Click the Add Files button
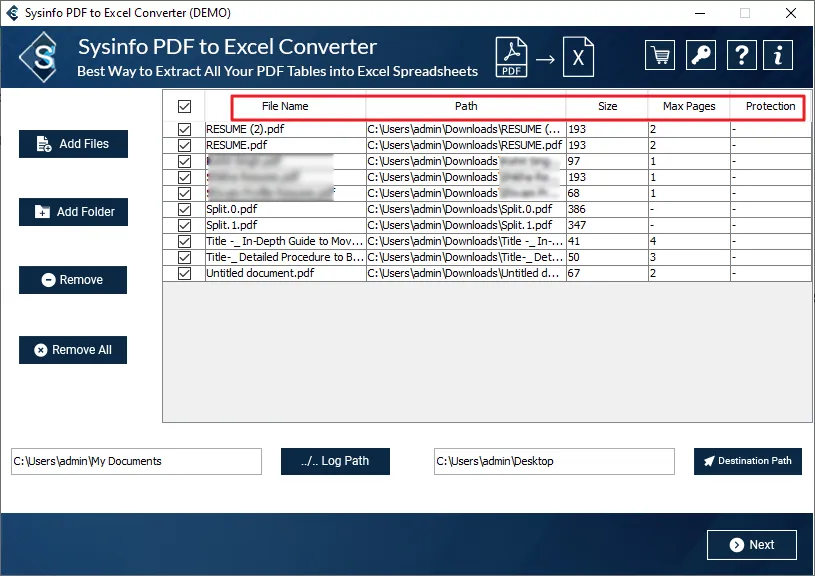This screenshot has height=576, width=815. click(73, 144)
